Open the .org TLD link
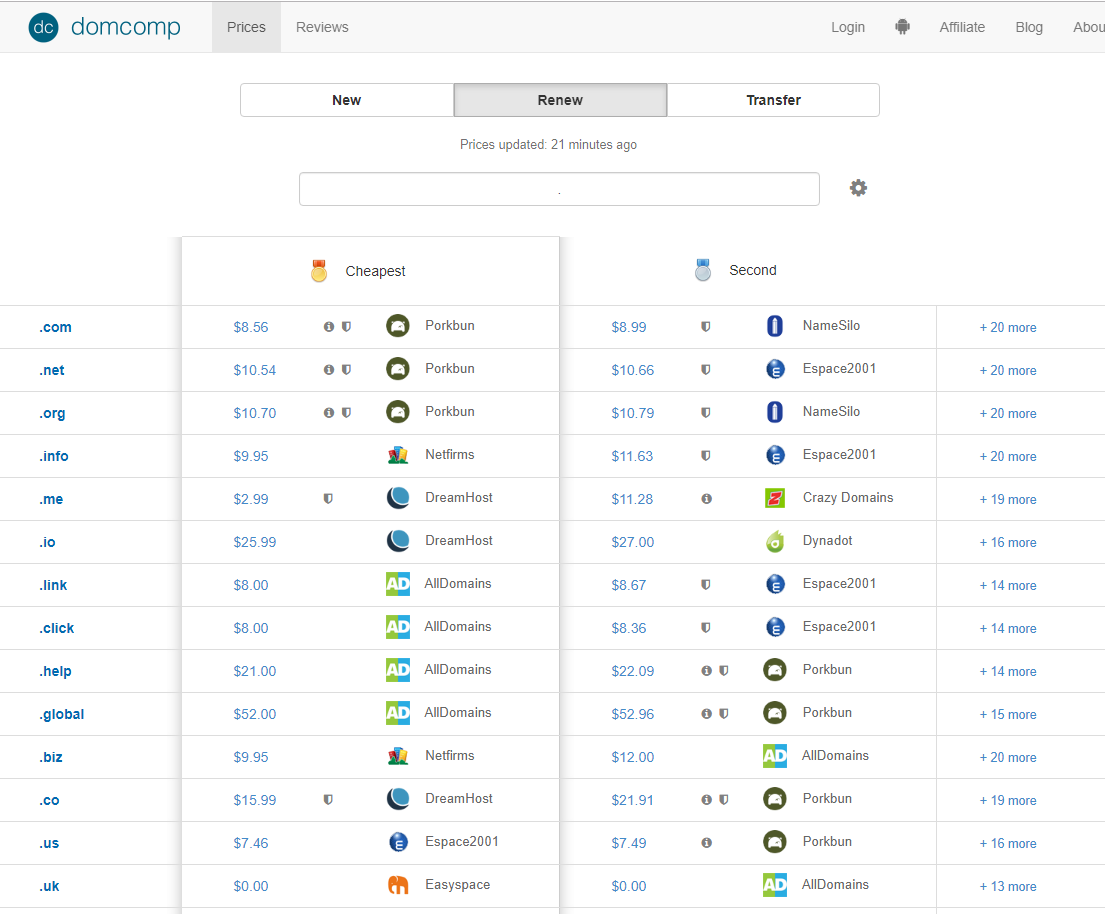The image size is (1105, 914). click(x=52, y=413)
